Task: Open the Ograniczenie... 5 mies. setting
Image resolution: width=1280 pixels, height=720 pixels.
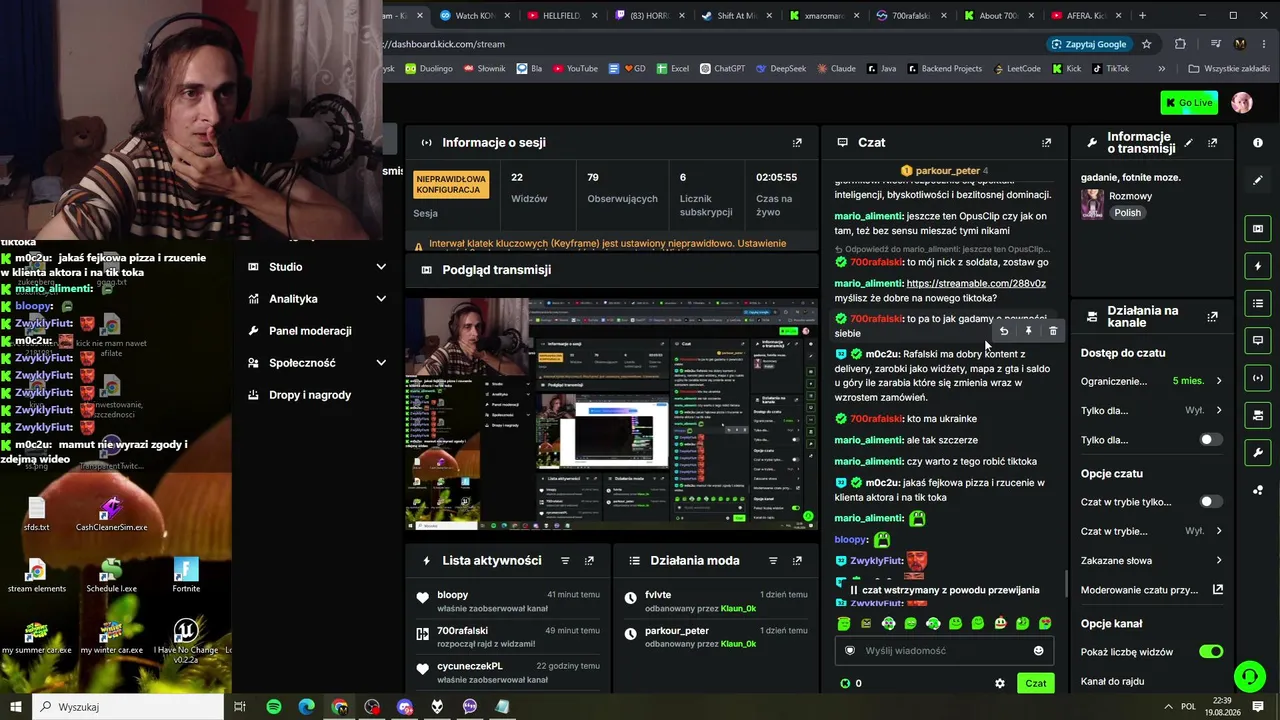Action: coord(1152,381)
